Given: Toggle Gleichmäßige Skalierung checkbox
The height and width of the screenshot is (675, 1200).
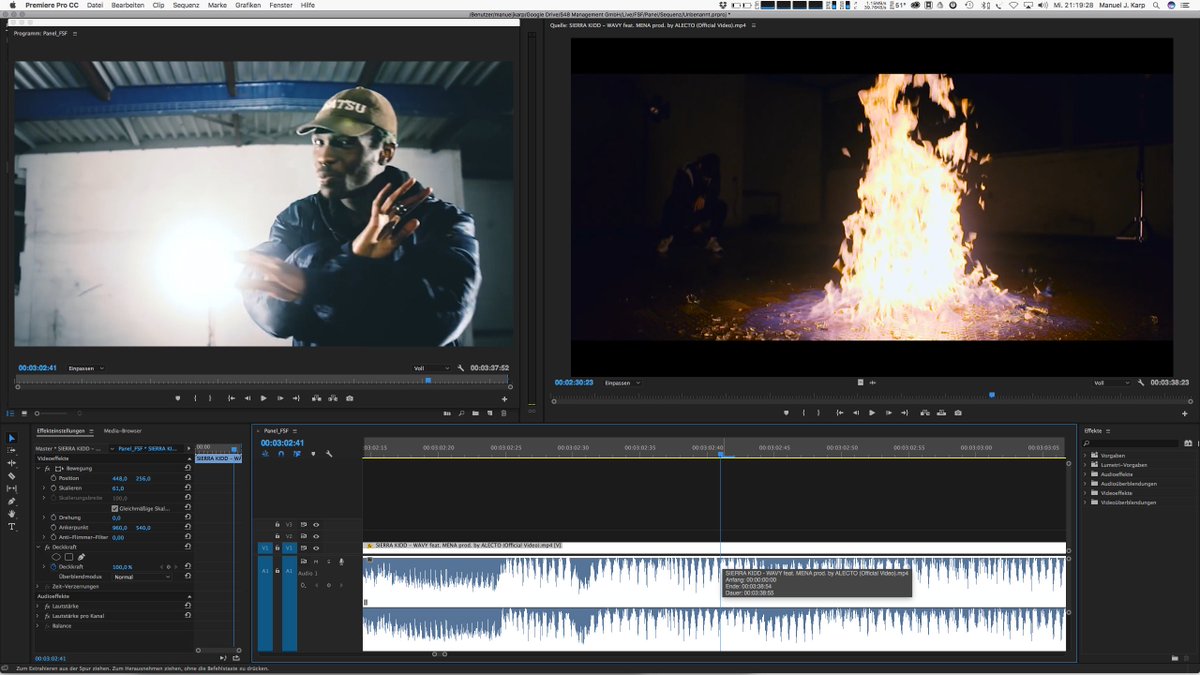Looking at the screenshot, I should pyautogui.click(x=115, y=508).
